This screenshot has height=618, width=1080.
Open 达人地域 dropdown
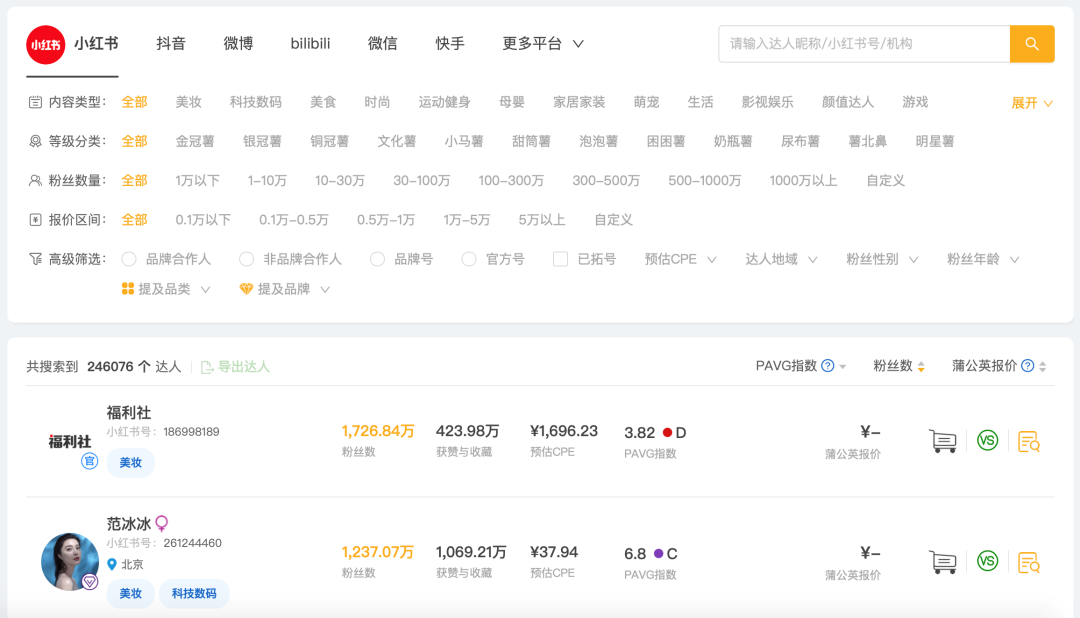781,259
